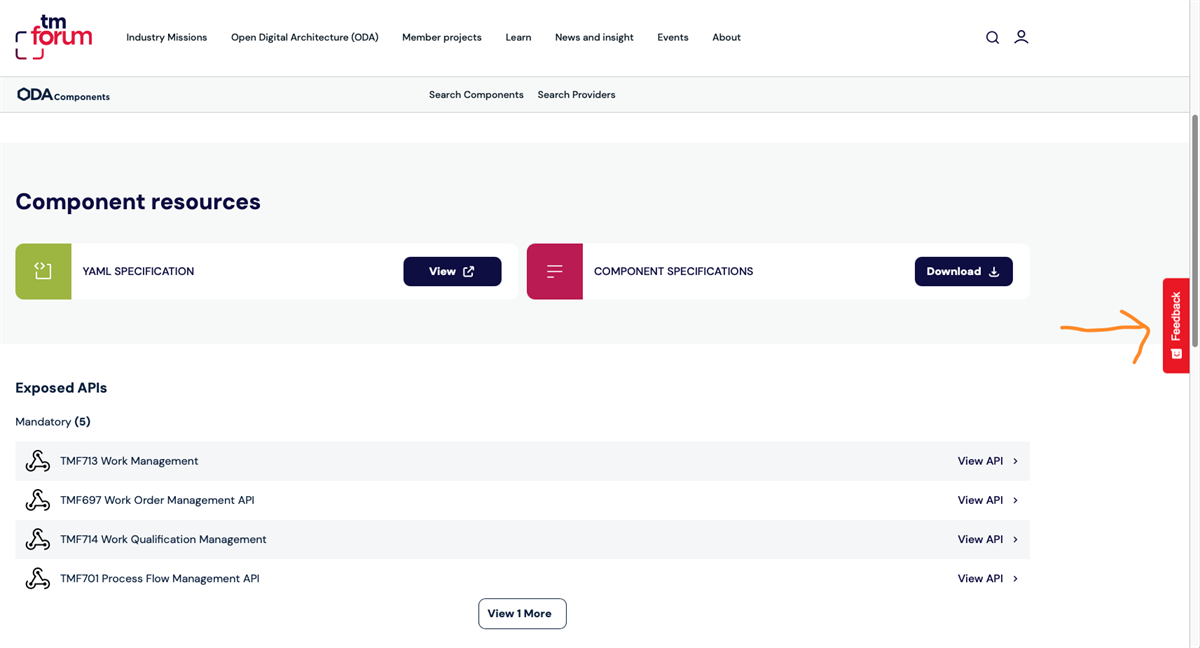Click View API chevron for TMF701 Process Flow

point(1015,578)
